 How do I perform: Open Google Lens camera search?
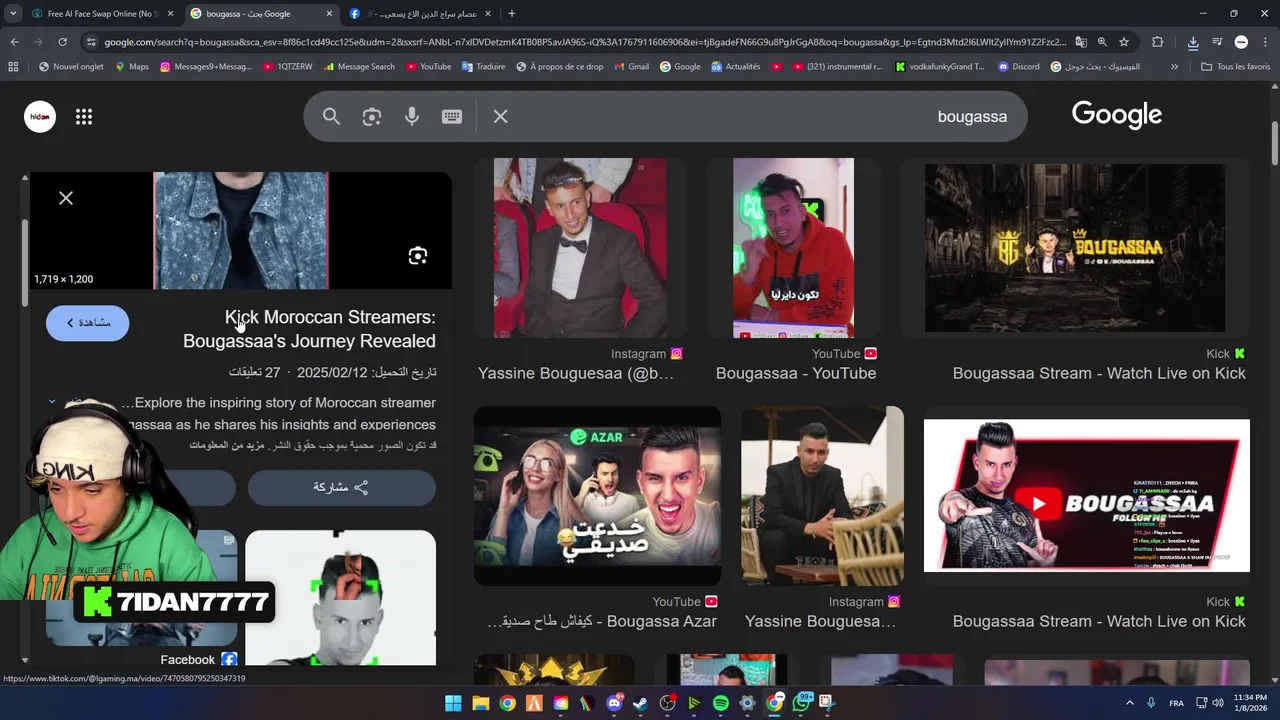pos(372,117)
